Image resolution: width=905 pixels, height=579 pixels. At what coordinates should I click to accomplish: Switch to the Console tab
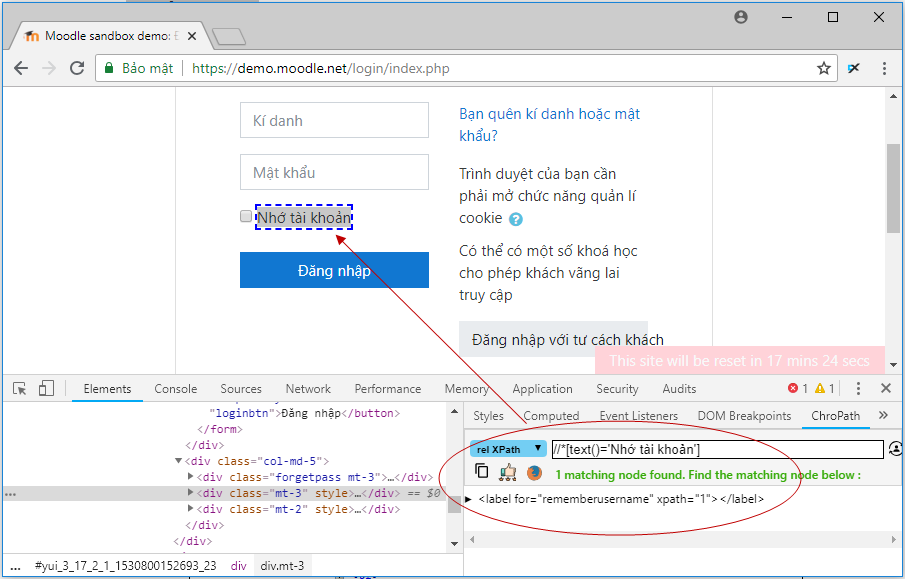175,389
